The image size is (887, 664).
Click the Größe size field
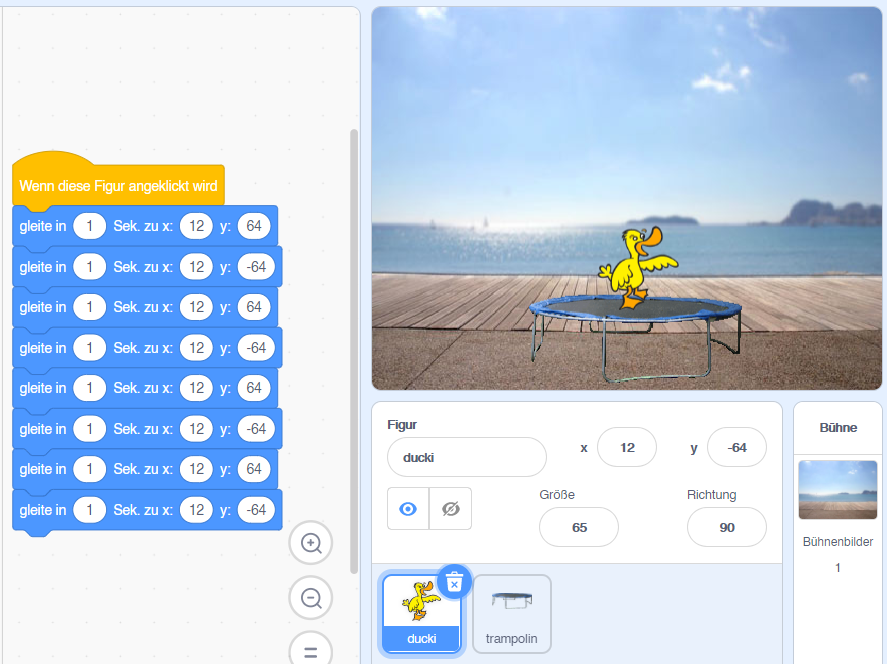(579, 527)
